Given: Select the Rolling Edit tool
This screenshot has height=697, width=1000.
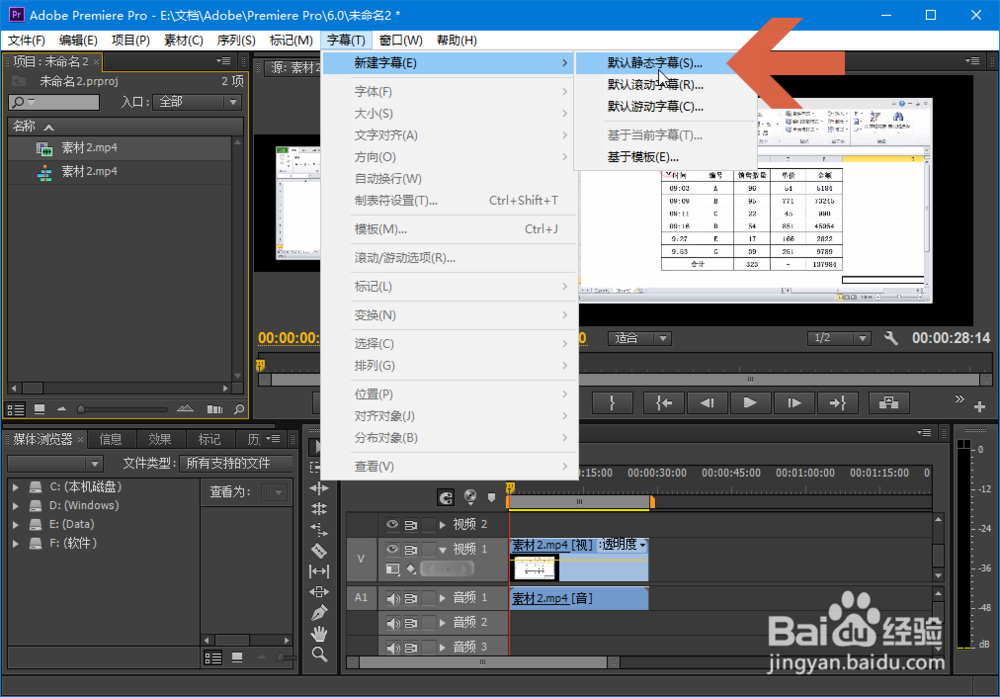Looking at the screenshot, I should click(x=319, y=509).
